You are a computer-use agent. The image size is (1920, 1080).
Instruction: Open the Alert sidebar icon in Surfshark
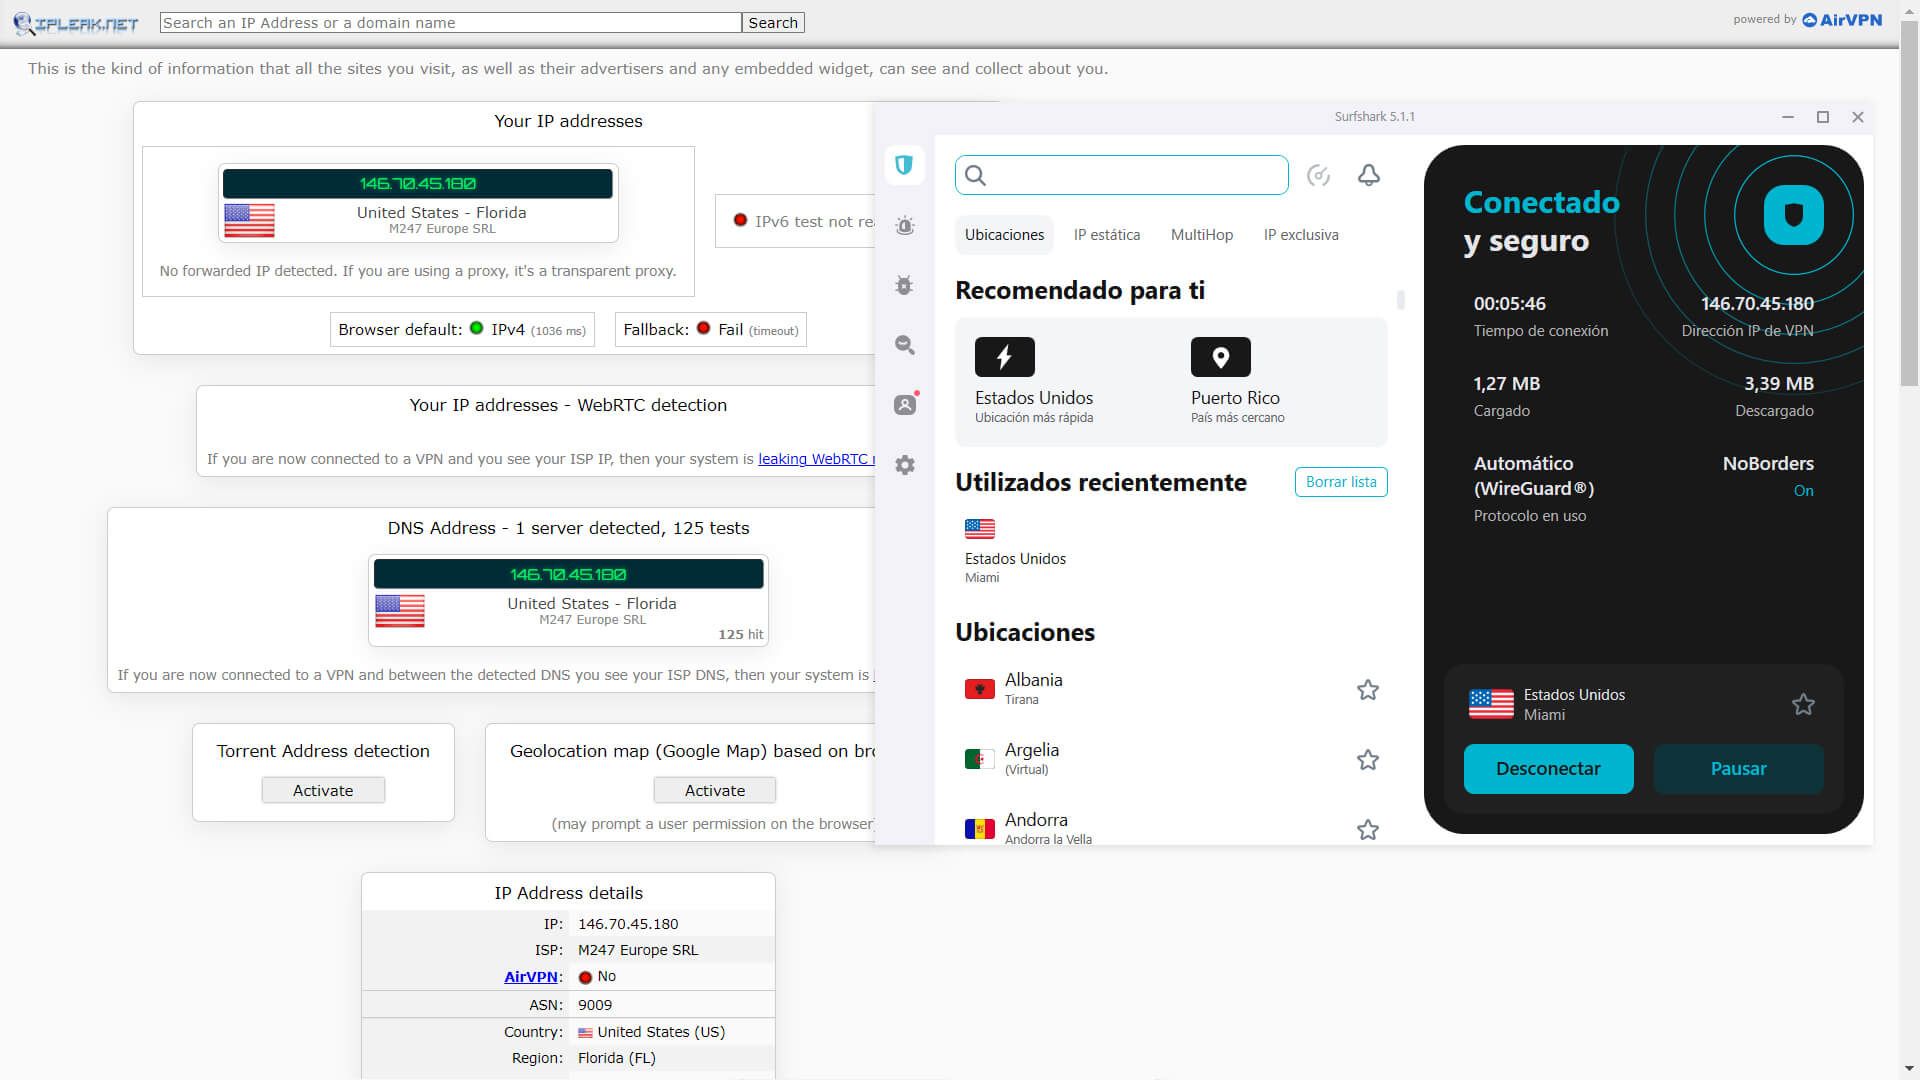(905, 225)
